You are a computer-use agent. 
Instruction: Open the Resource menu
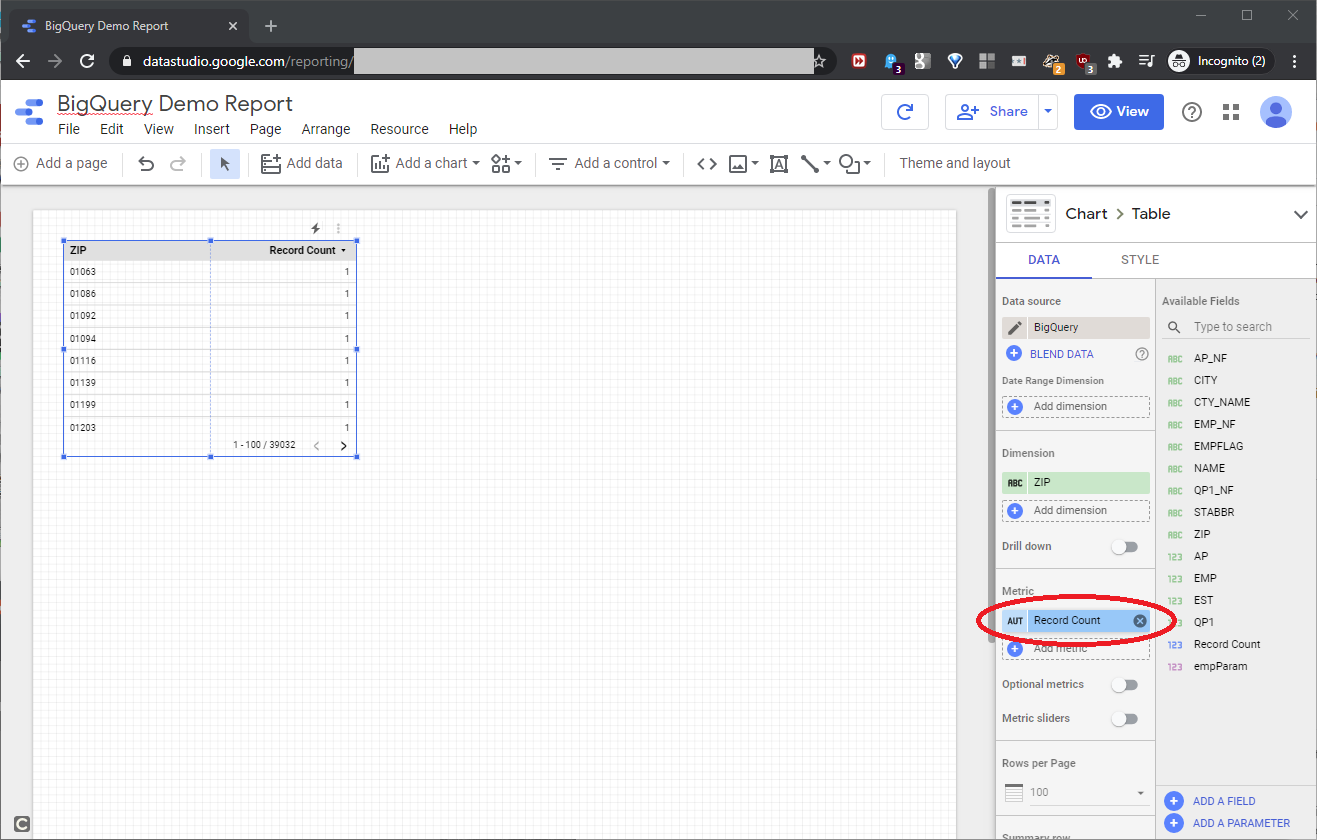click(x=400, y=129)
